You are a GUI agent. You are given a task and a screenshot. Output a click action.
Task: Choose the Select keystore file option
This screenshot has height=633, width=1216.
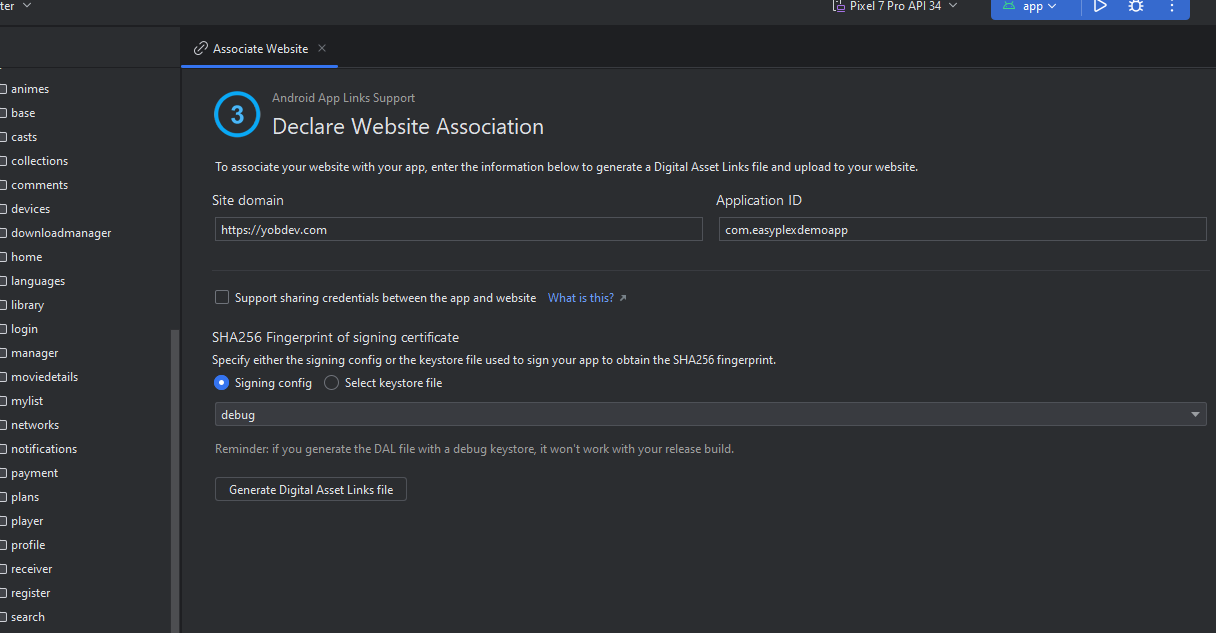point(332,383)
